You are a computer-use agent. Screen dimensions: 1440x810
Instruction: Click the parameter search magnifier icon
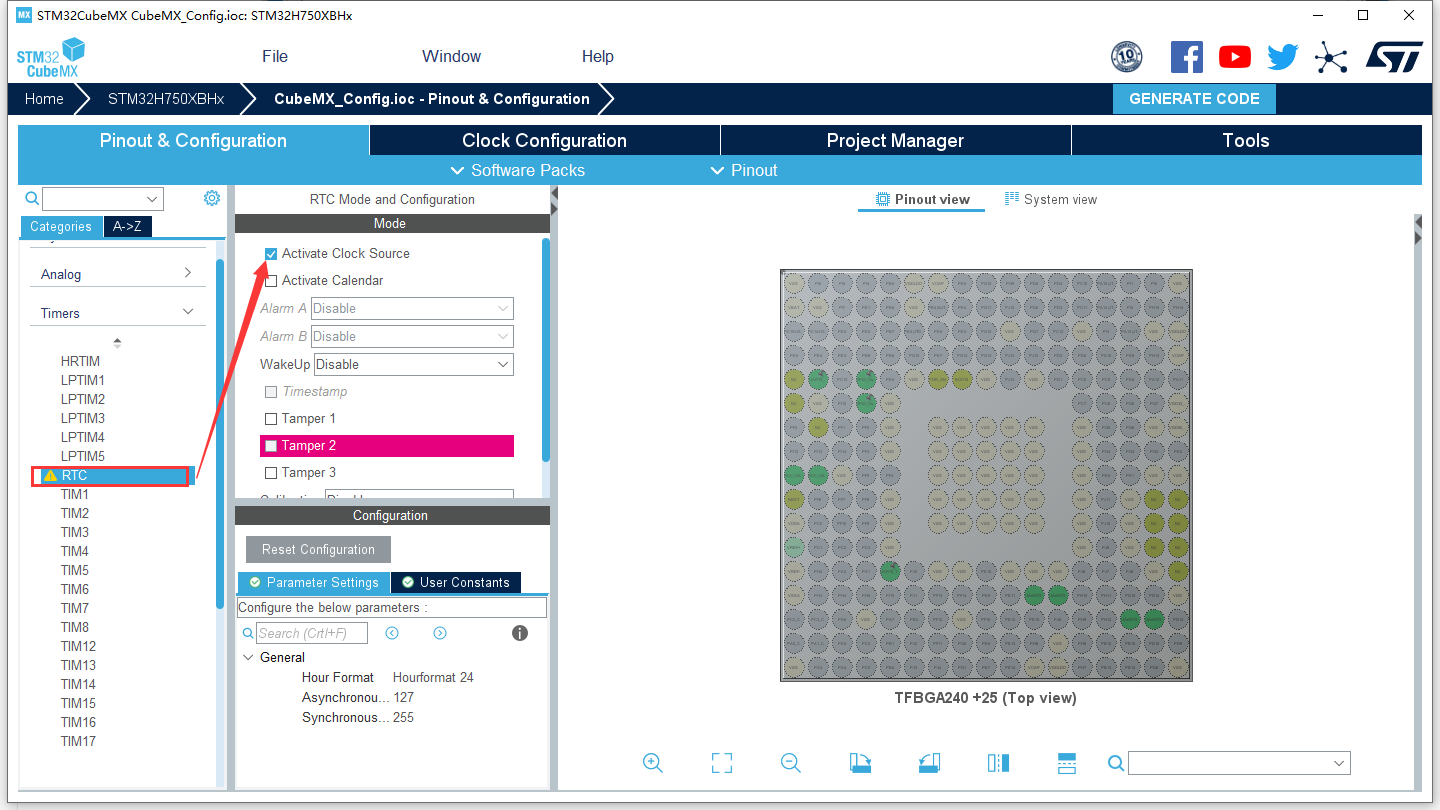coord(248,633)
